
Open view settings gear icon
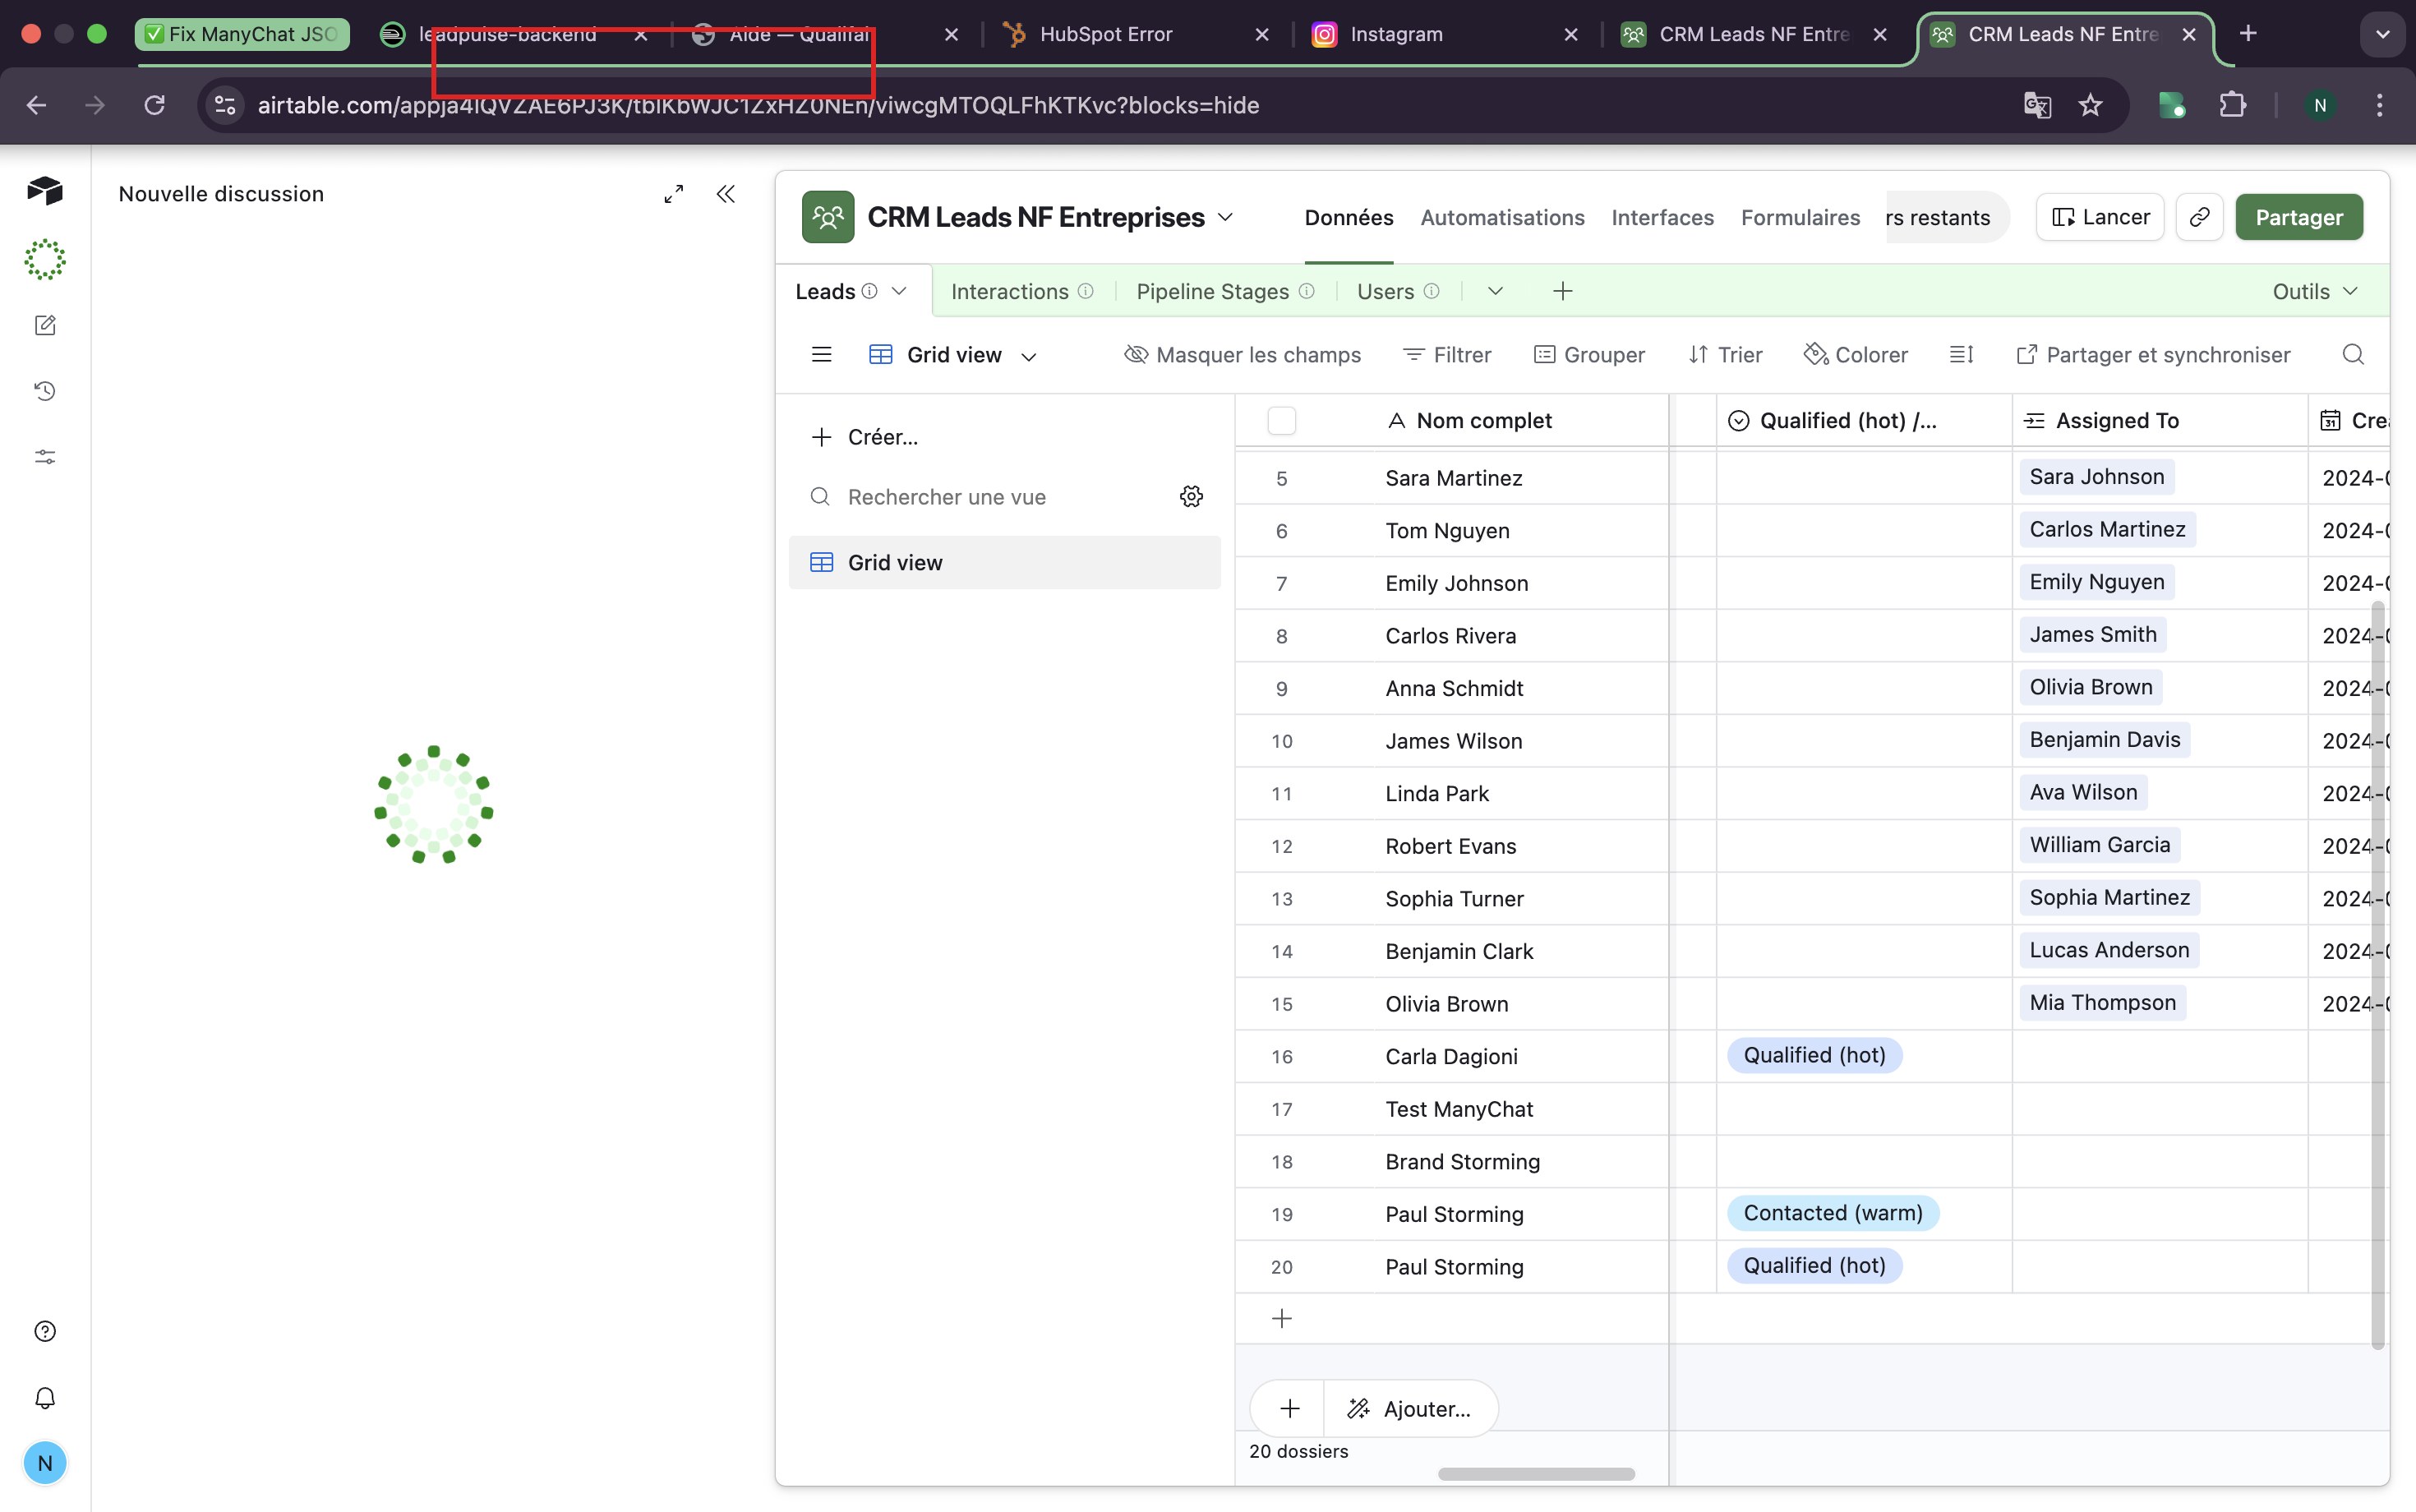click(1191, 497)
